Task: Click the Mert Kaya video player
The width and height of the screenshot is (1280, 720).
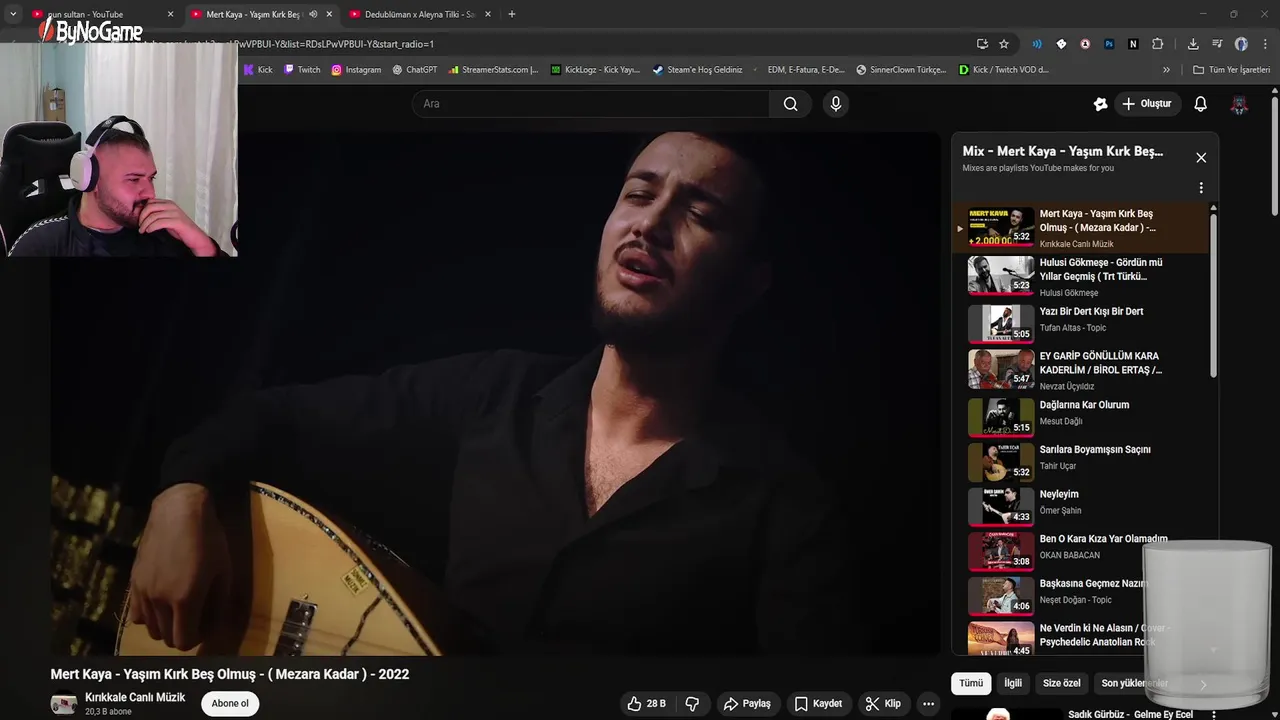Action: [x=496, y=393]
